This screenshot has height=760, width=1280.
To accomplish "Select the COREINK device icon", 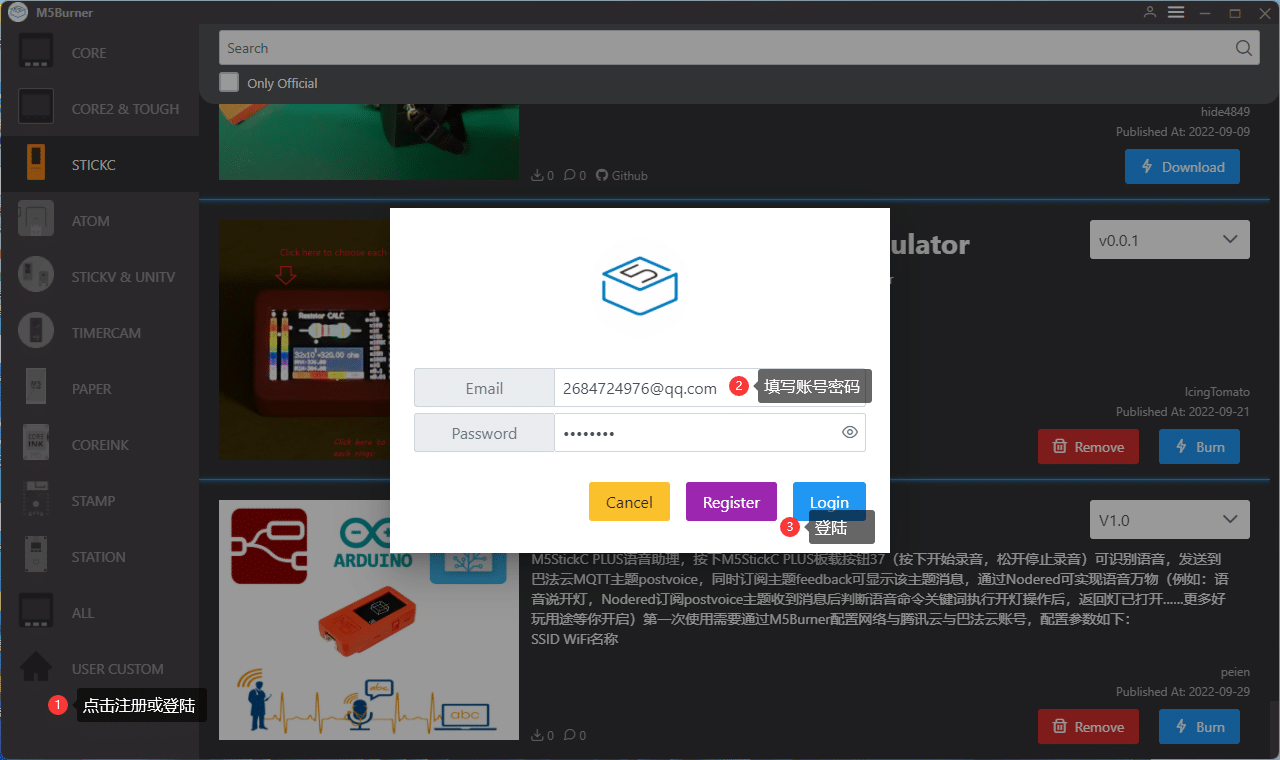I will pos(36,445).
